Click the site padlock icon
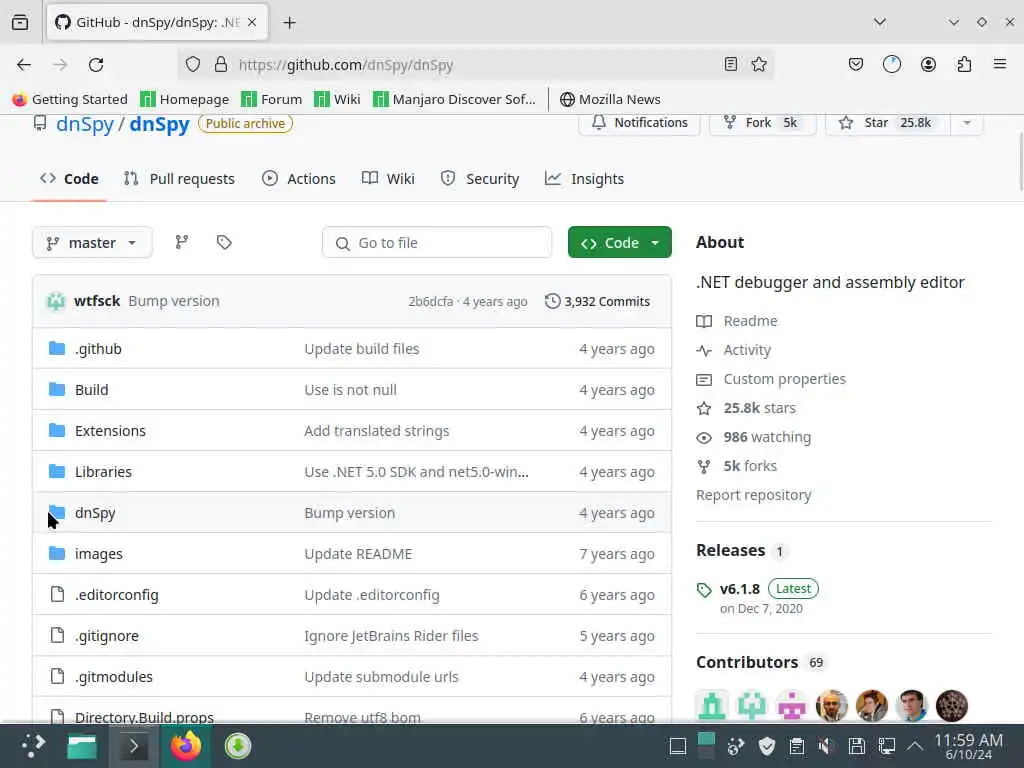The width and height of the screenshot is (1024, 768). [221, 64]
